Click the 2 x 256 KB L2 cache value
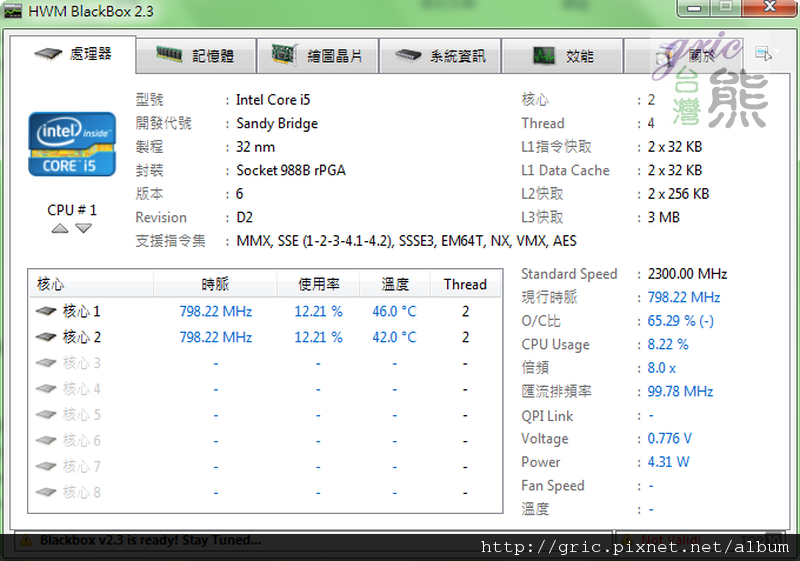800x561 pixels. tap(678, 194)
